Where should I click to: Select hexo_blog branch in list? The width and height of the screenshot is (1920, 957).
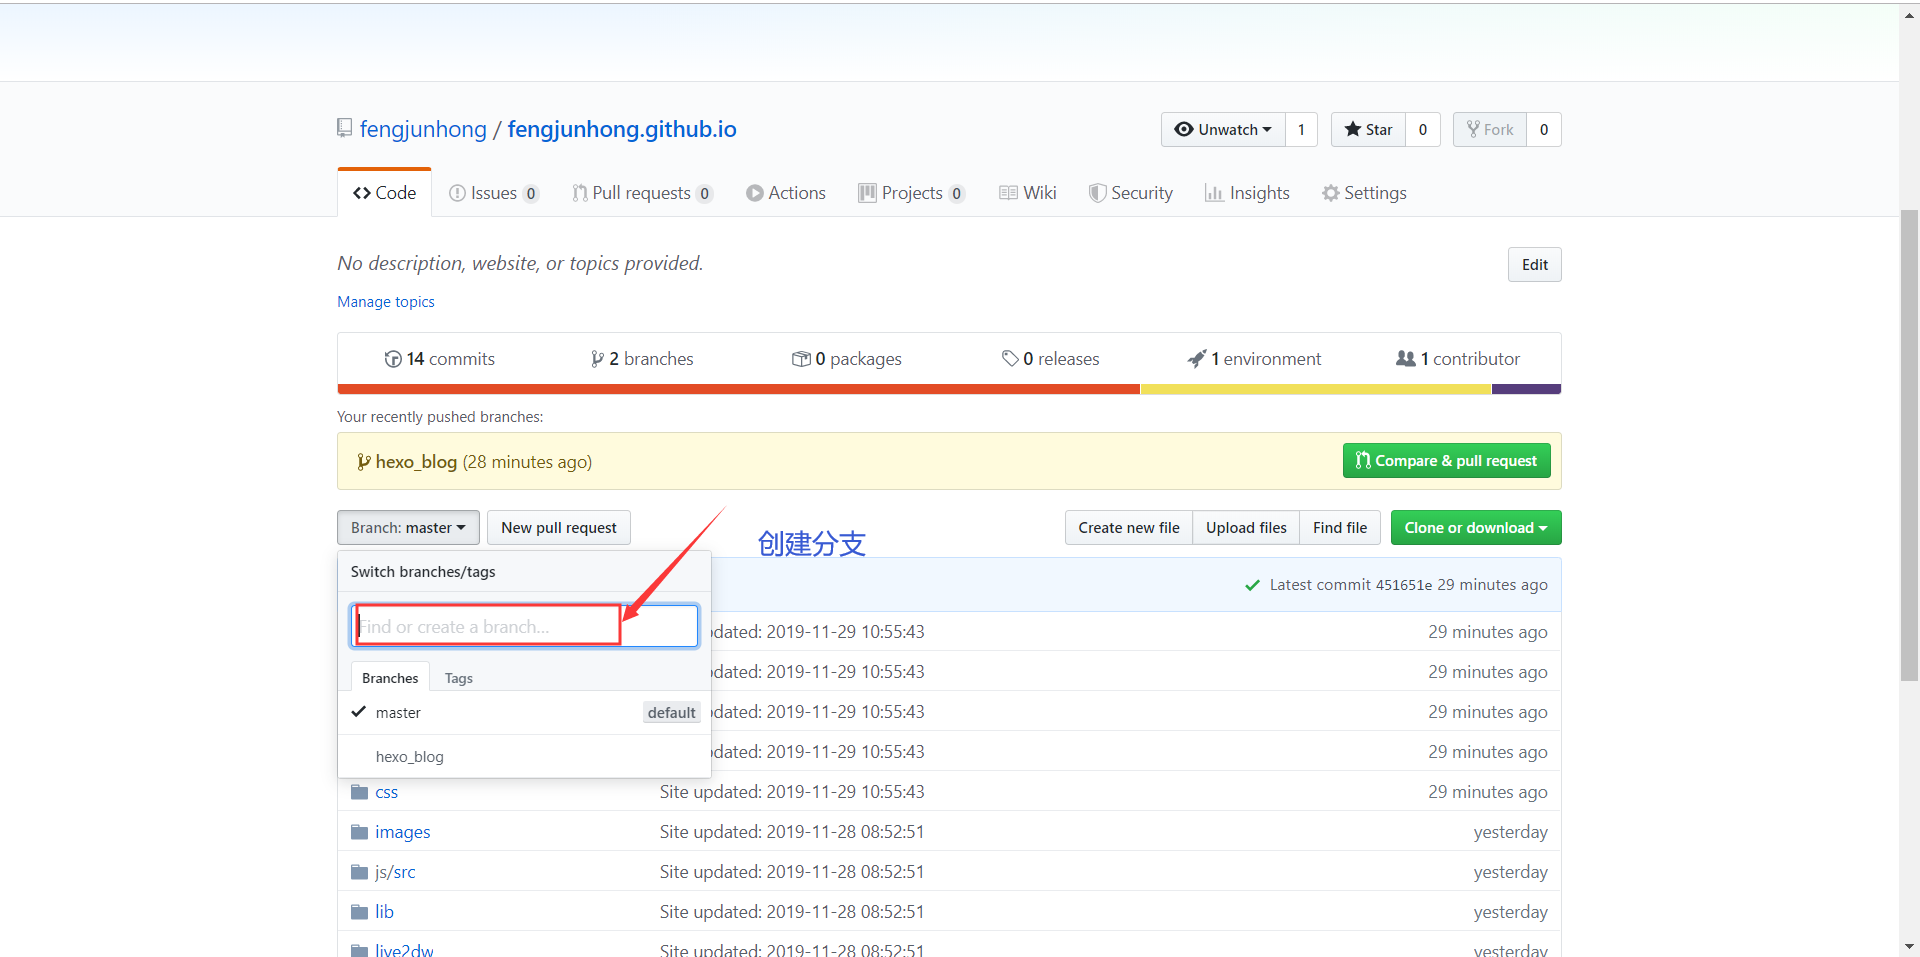coord(524,756)
